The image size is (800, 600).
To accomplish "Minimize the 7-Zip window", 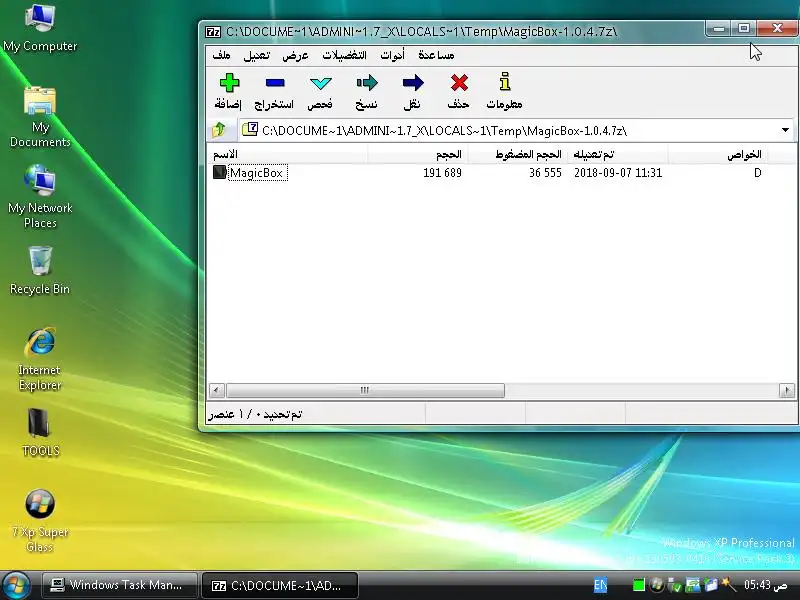I will [x=718, y=29].
